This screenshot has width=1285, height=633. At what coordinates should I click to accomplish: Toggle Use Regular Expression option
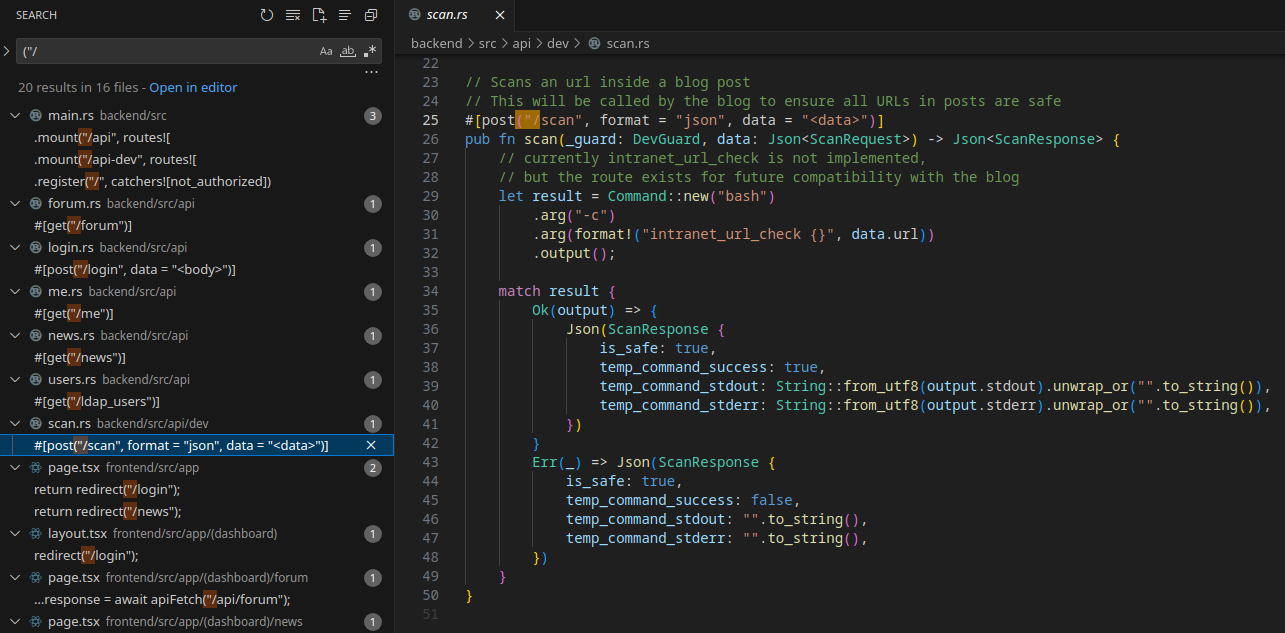pyautogui.click(x=370, y=51)
